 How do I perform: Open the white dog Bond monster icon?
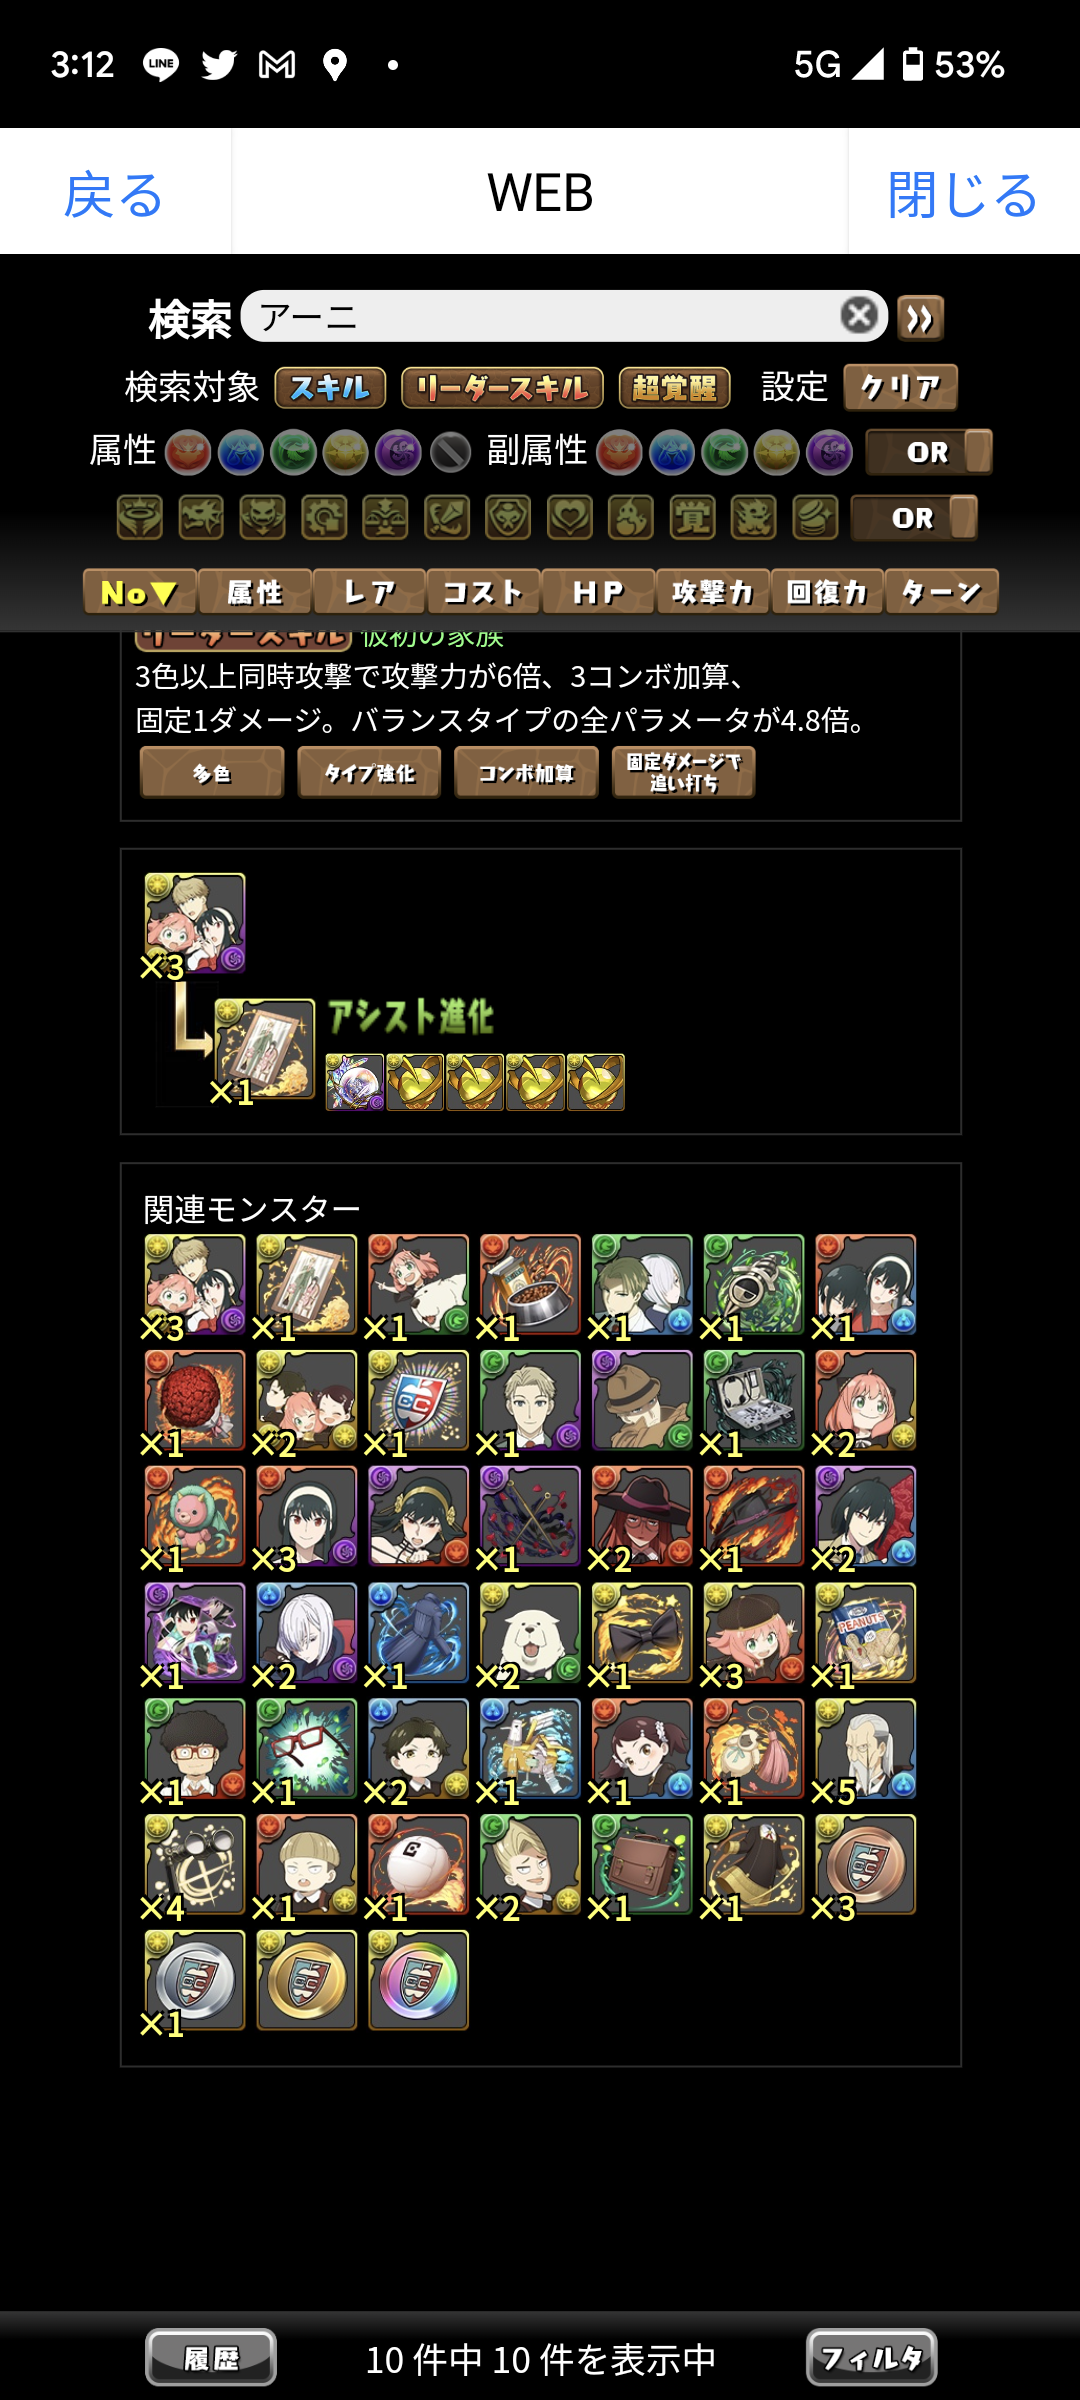(530, 1633)
